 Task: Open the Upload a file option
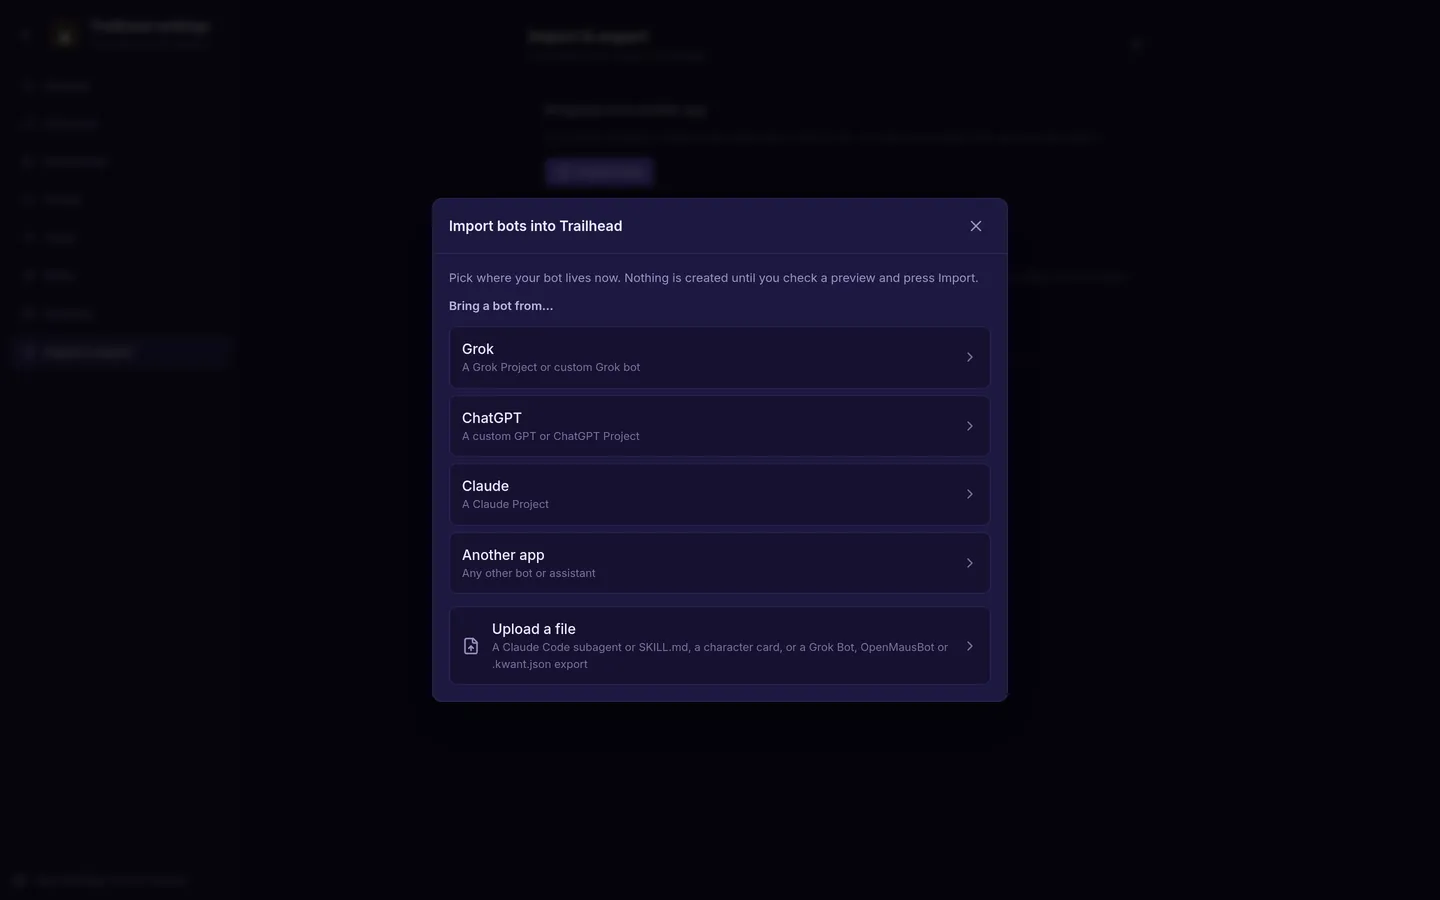pyautogui.click(x=720, y=646)
